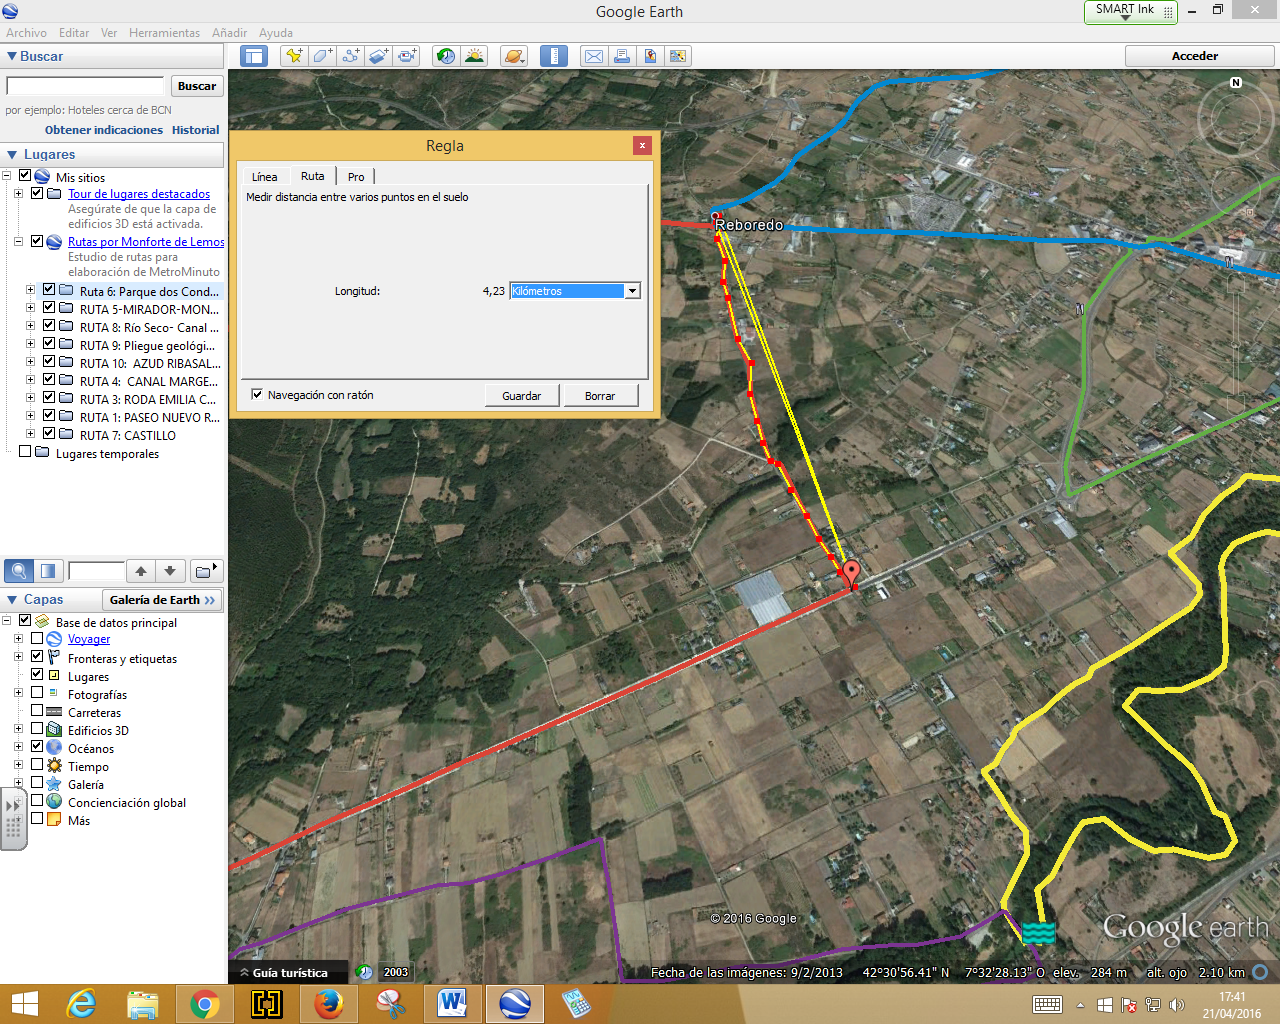Disable RUTA 7: CASTILLO visibility
1280x1024 pixels.
48,433
